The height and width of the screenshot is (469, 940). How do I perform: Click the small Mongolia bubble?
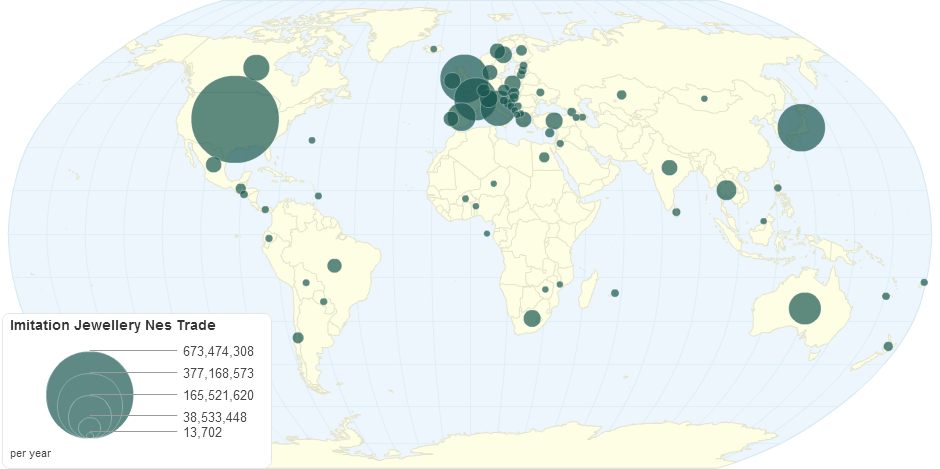(x=704, y=98)
